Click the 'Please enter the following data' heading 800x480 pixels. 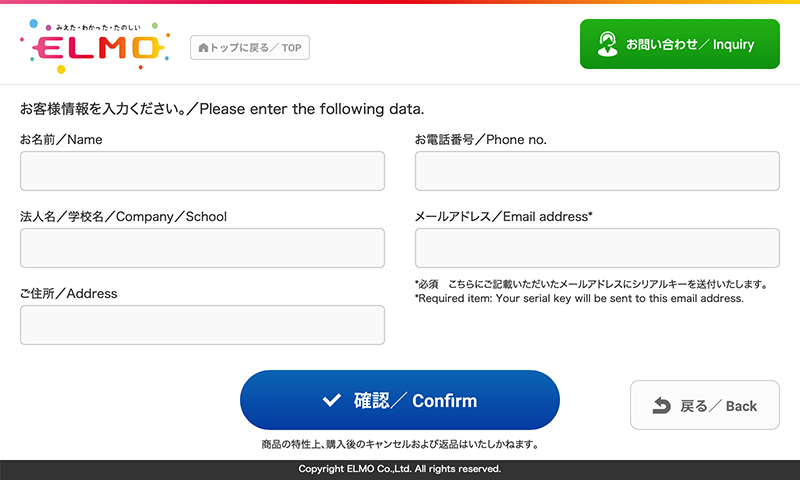click(x=222, y=109)
